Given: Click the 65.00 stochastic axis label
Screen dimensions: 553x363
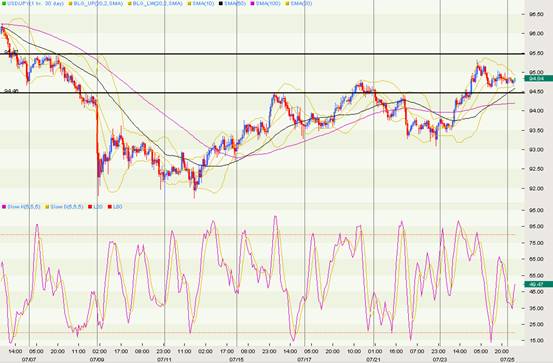Looking at the screenshot, I should [x=536, y=259].
